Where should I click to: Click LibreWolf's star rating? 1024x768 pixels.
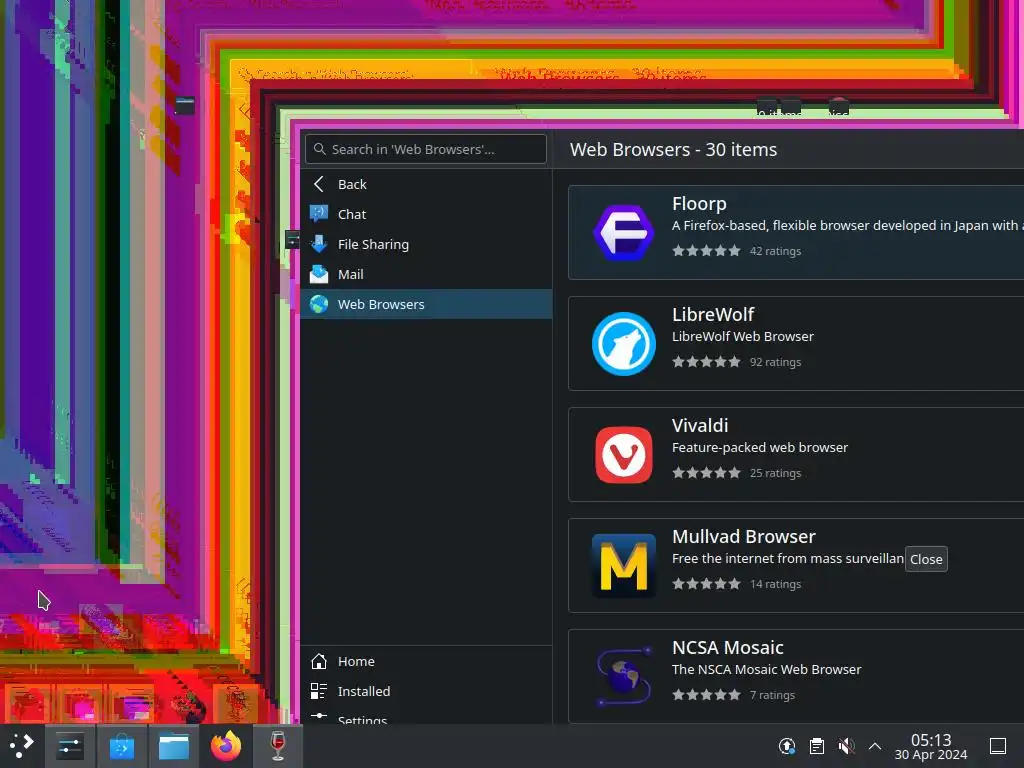click(707, 362)
